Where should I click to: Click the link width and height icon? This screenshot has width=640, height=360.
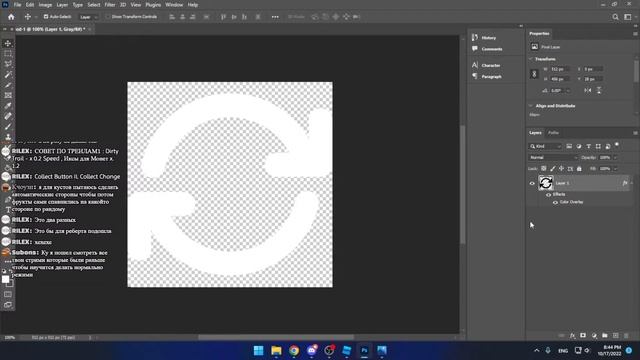[x=534, y=74]
